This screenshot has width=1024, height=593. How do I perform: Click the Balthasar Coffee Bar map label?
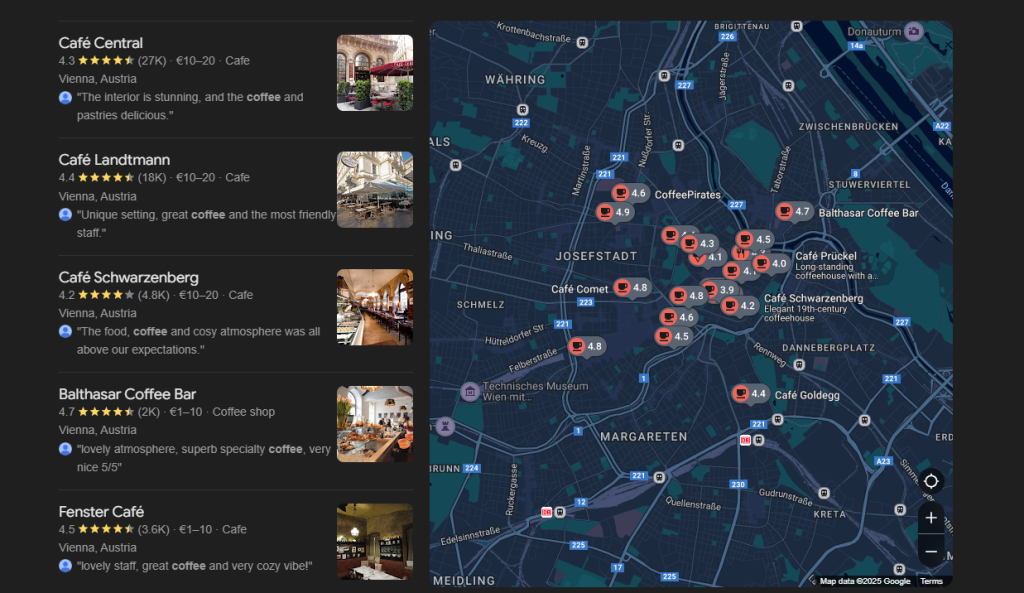point(869,213)
